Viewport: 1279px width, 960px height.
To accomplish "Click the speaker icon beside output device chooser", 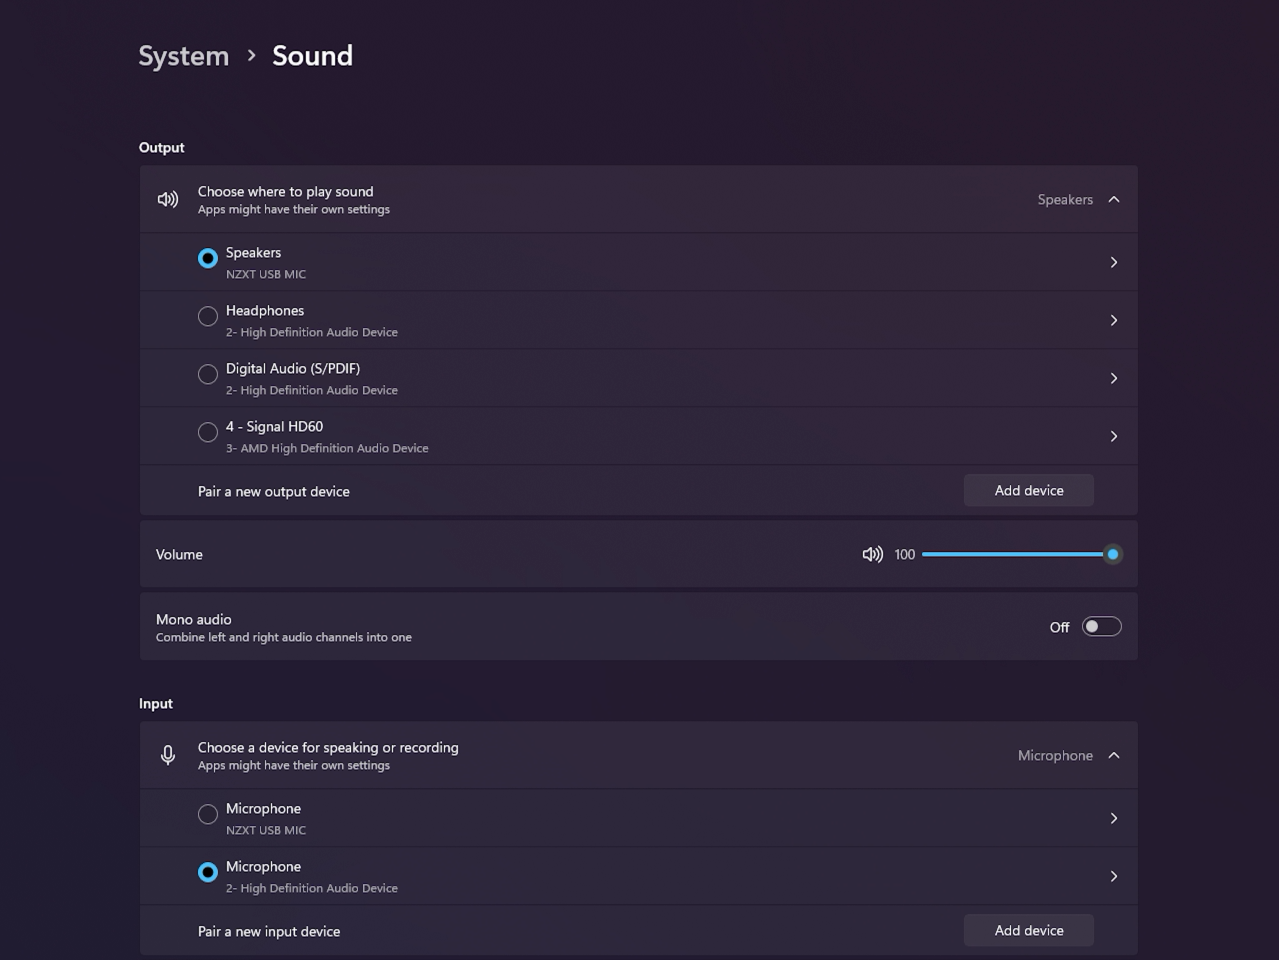I will pos(167,199).
